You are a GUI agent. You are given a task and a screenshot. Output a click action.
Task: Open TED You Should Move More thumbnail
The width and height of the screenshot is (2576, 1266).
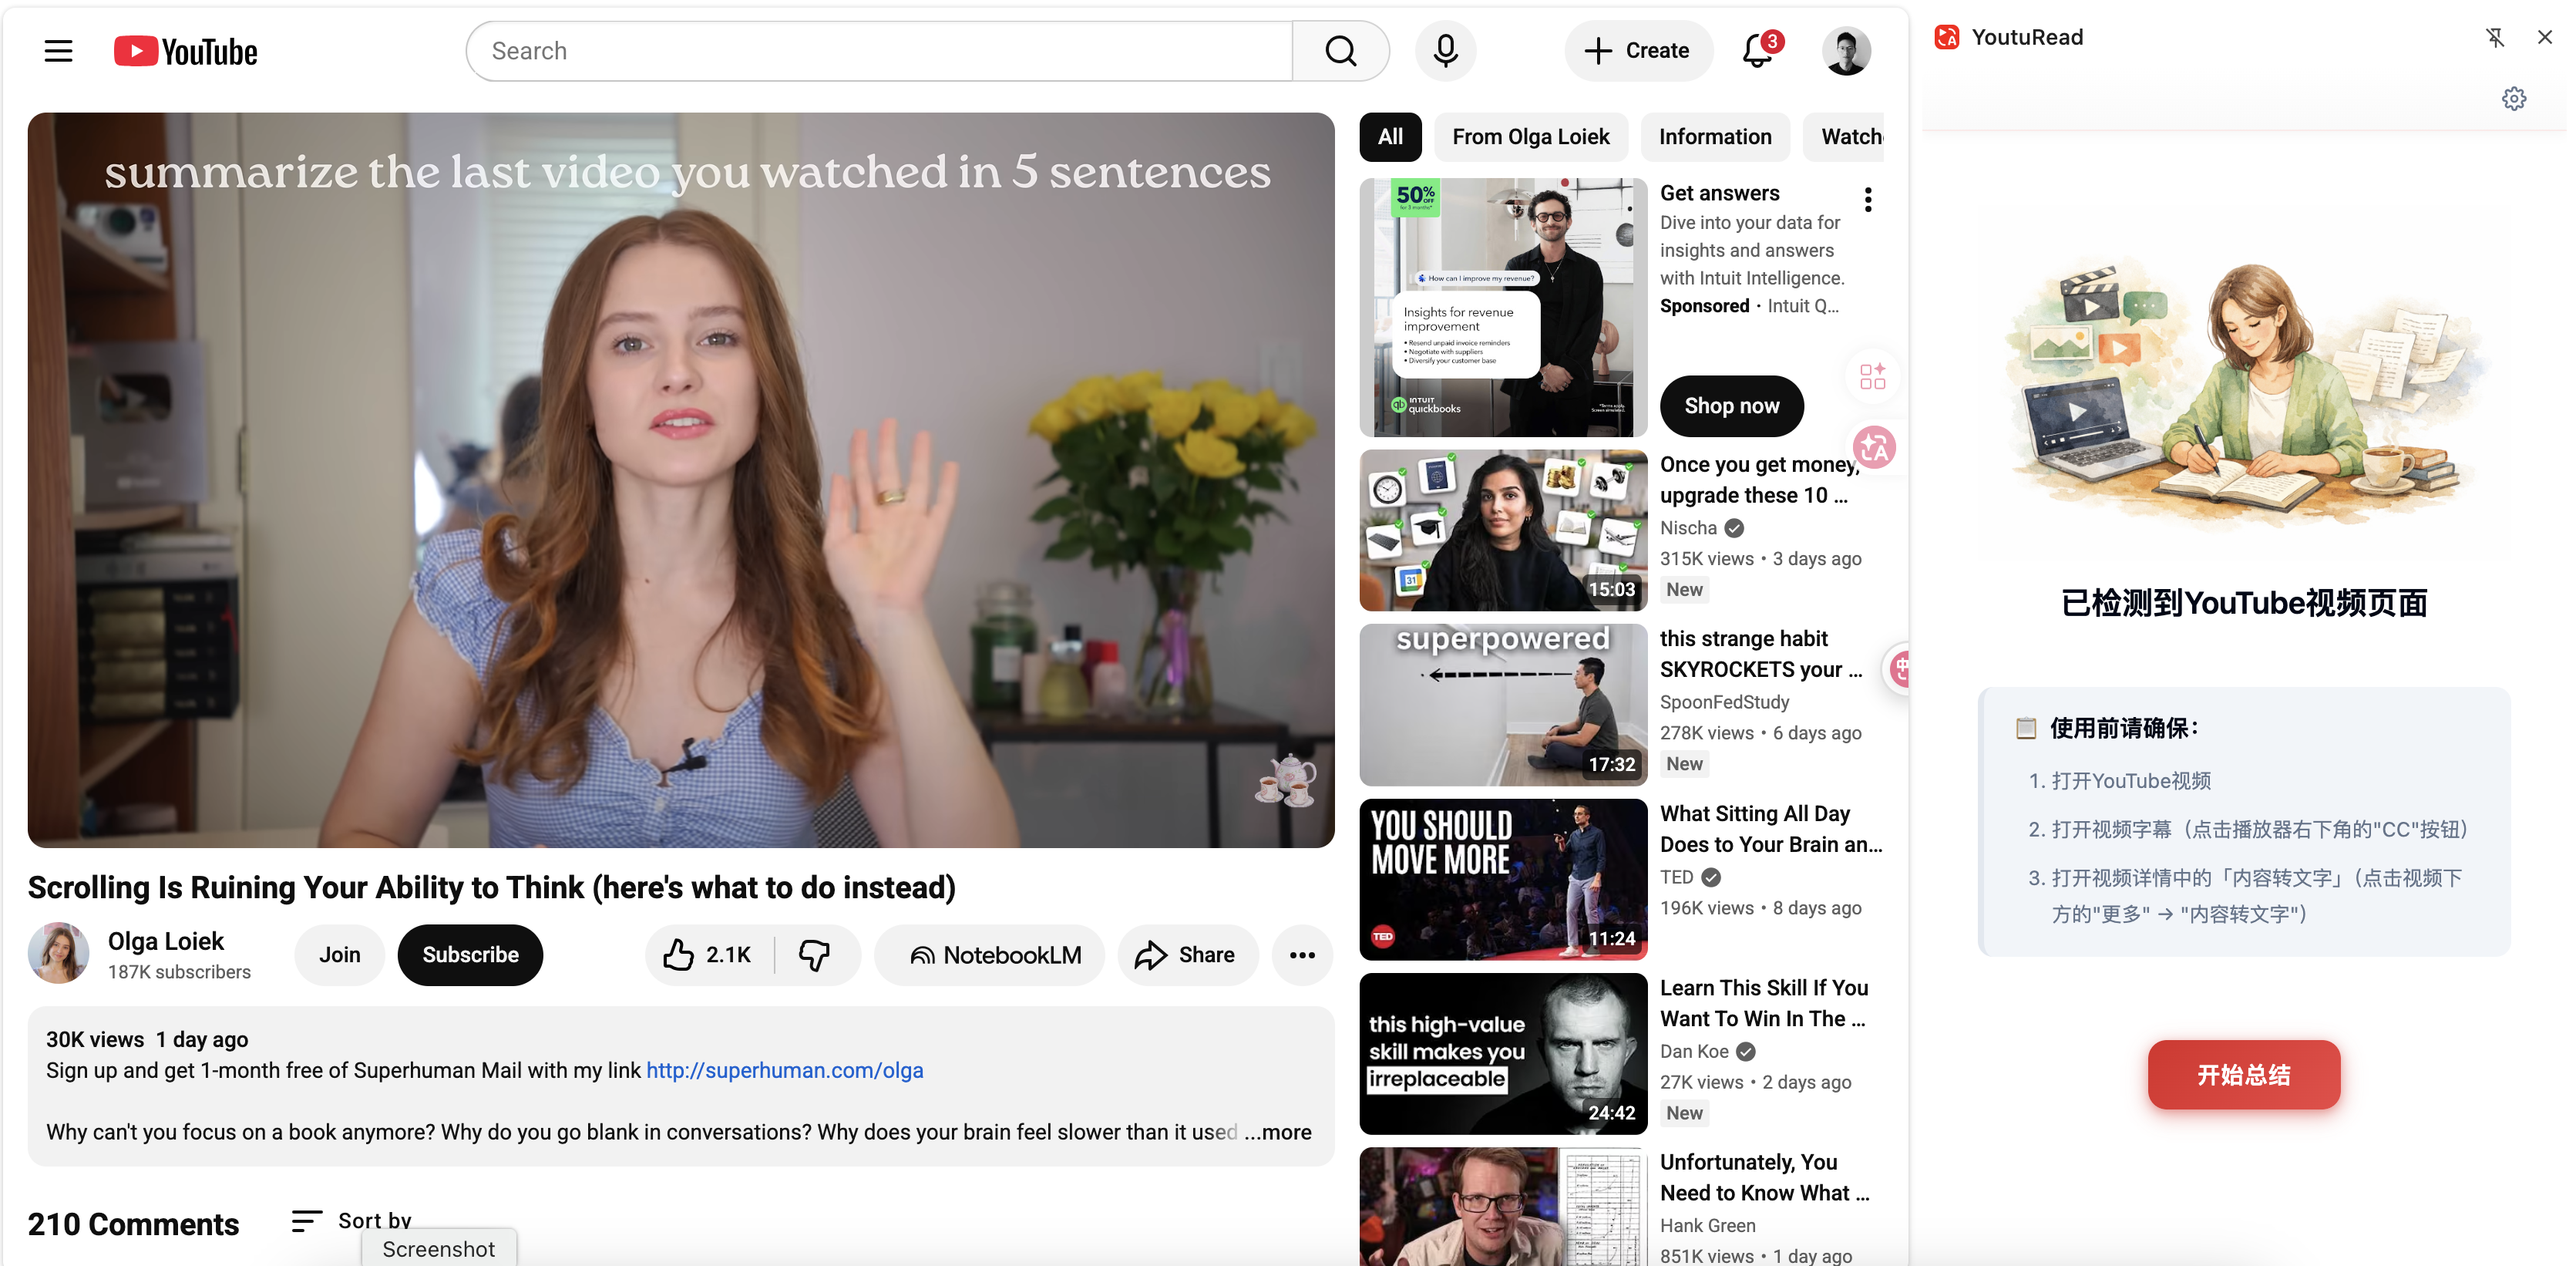coord(1503,879)
